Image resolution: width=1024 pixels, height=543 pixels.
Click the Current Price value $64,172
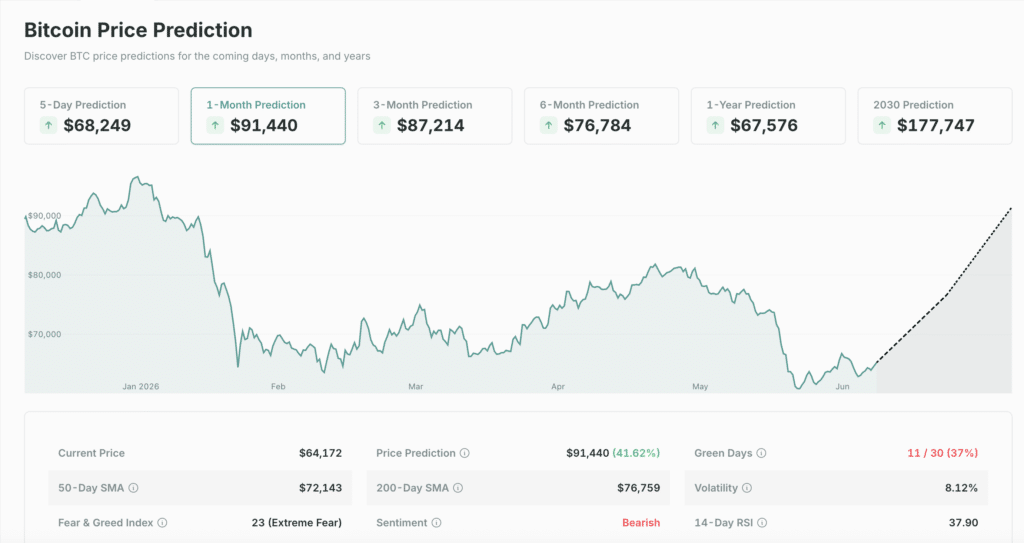[321, 453]
